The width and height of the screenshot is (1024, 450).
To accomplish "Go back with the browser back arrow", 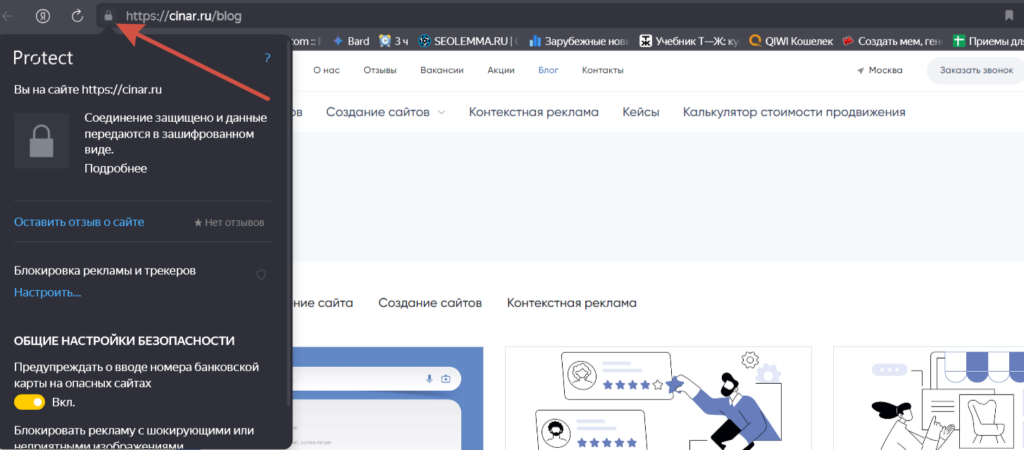I will tap(11, 16).
